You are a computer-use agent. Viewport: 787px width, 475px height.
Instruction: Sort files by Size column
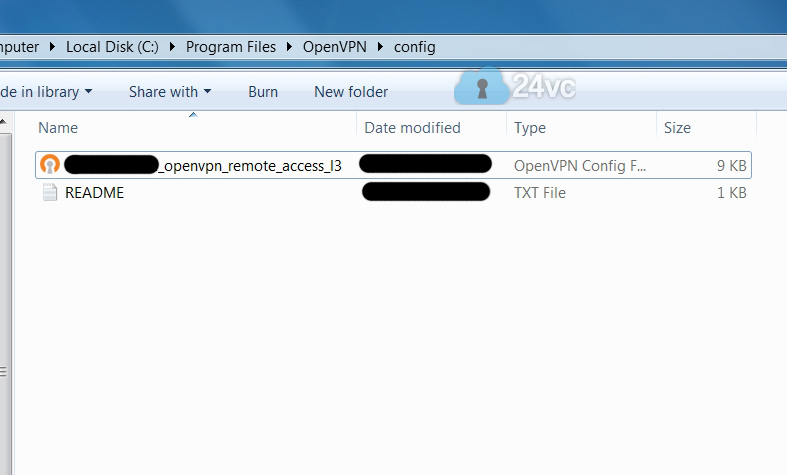(677, 128)
